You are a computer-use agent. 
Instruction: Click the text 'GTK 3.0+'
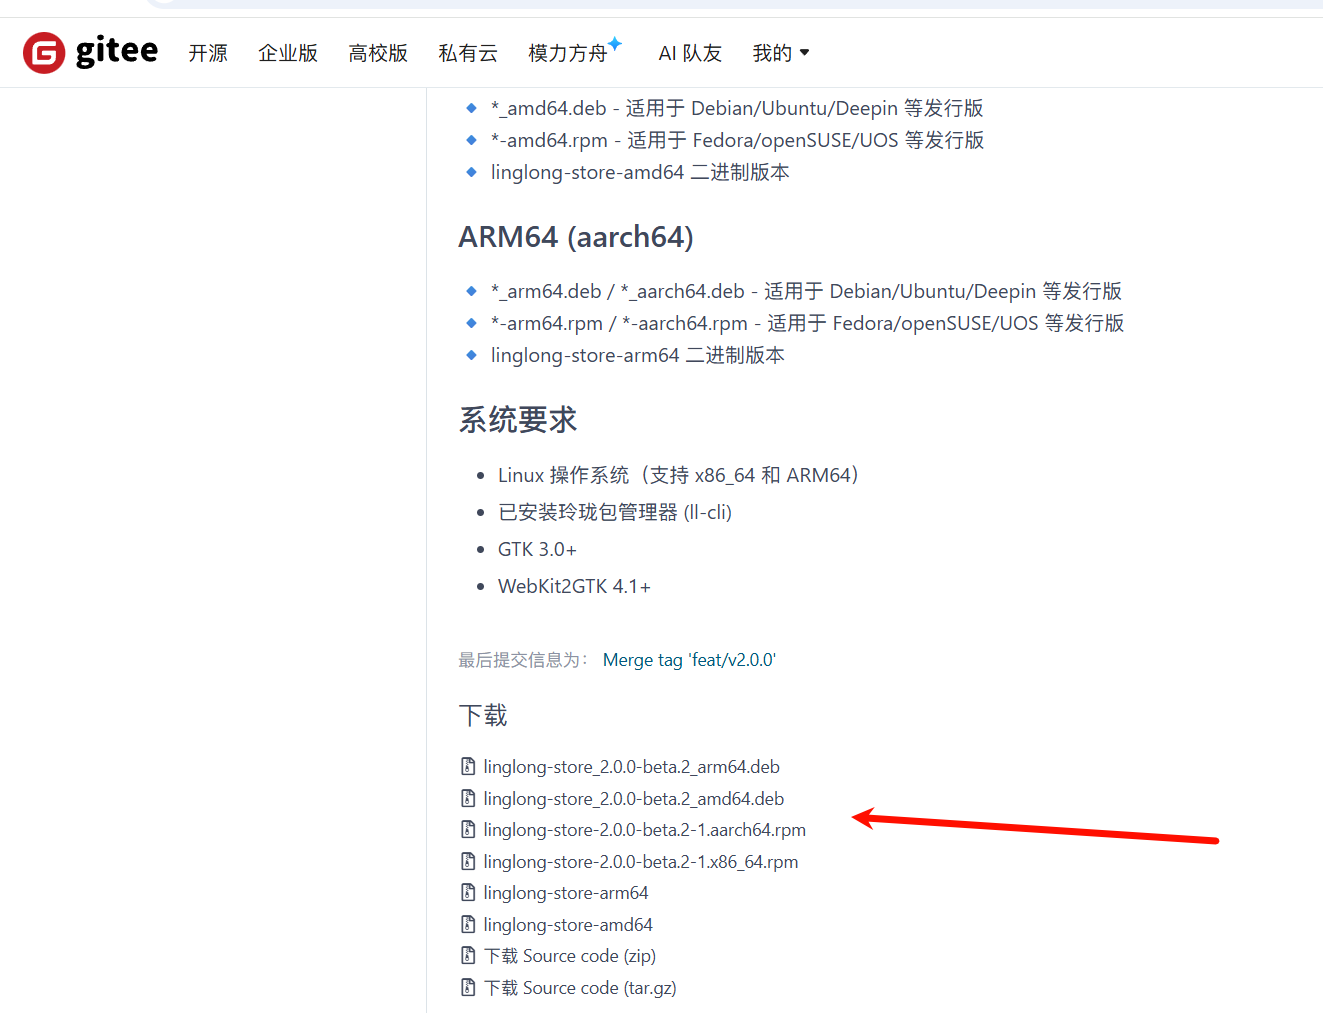(537, 550)
